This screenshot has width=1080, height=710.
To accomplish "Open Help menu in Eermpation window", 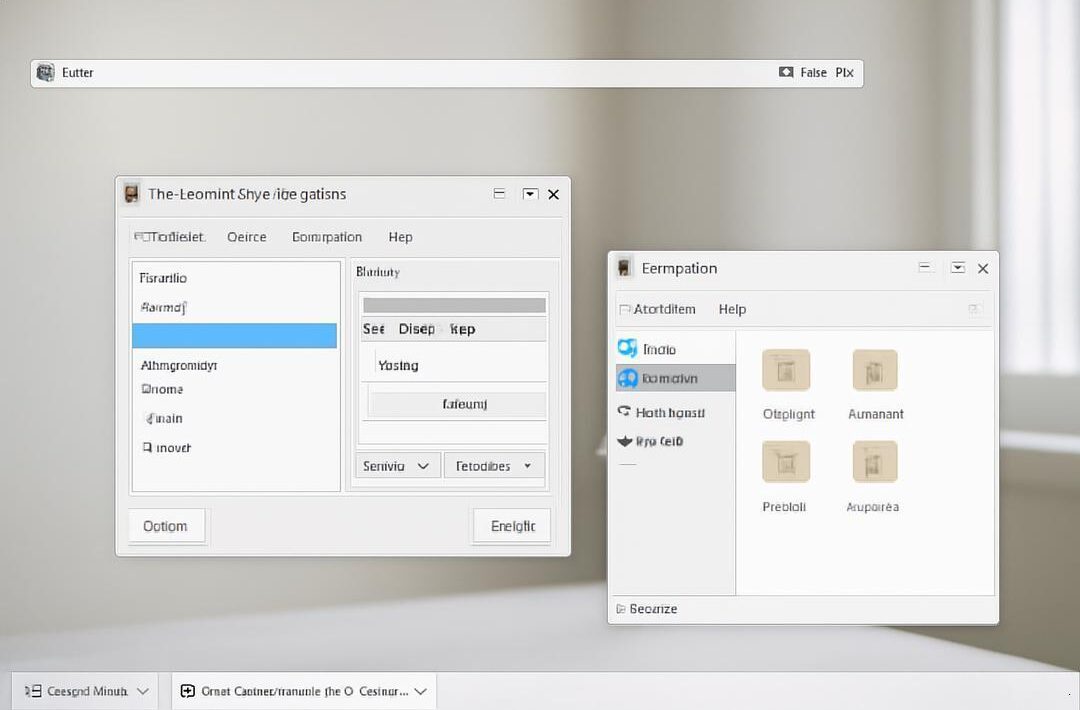I will 732,309.
